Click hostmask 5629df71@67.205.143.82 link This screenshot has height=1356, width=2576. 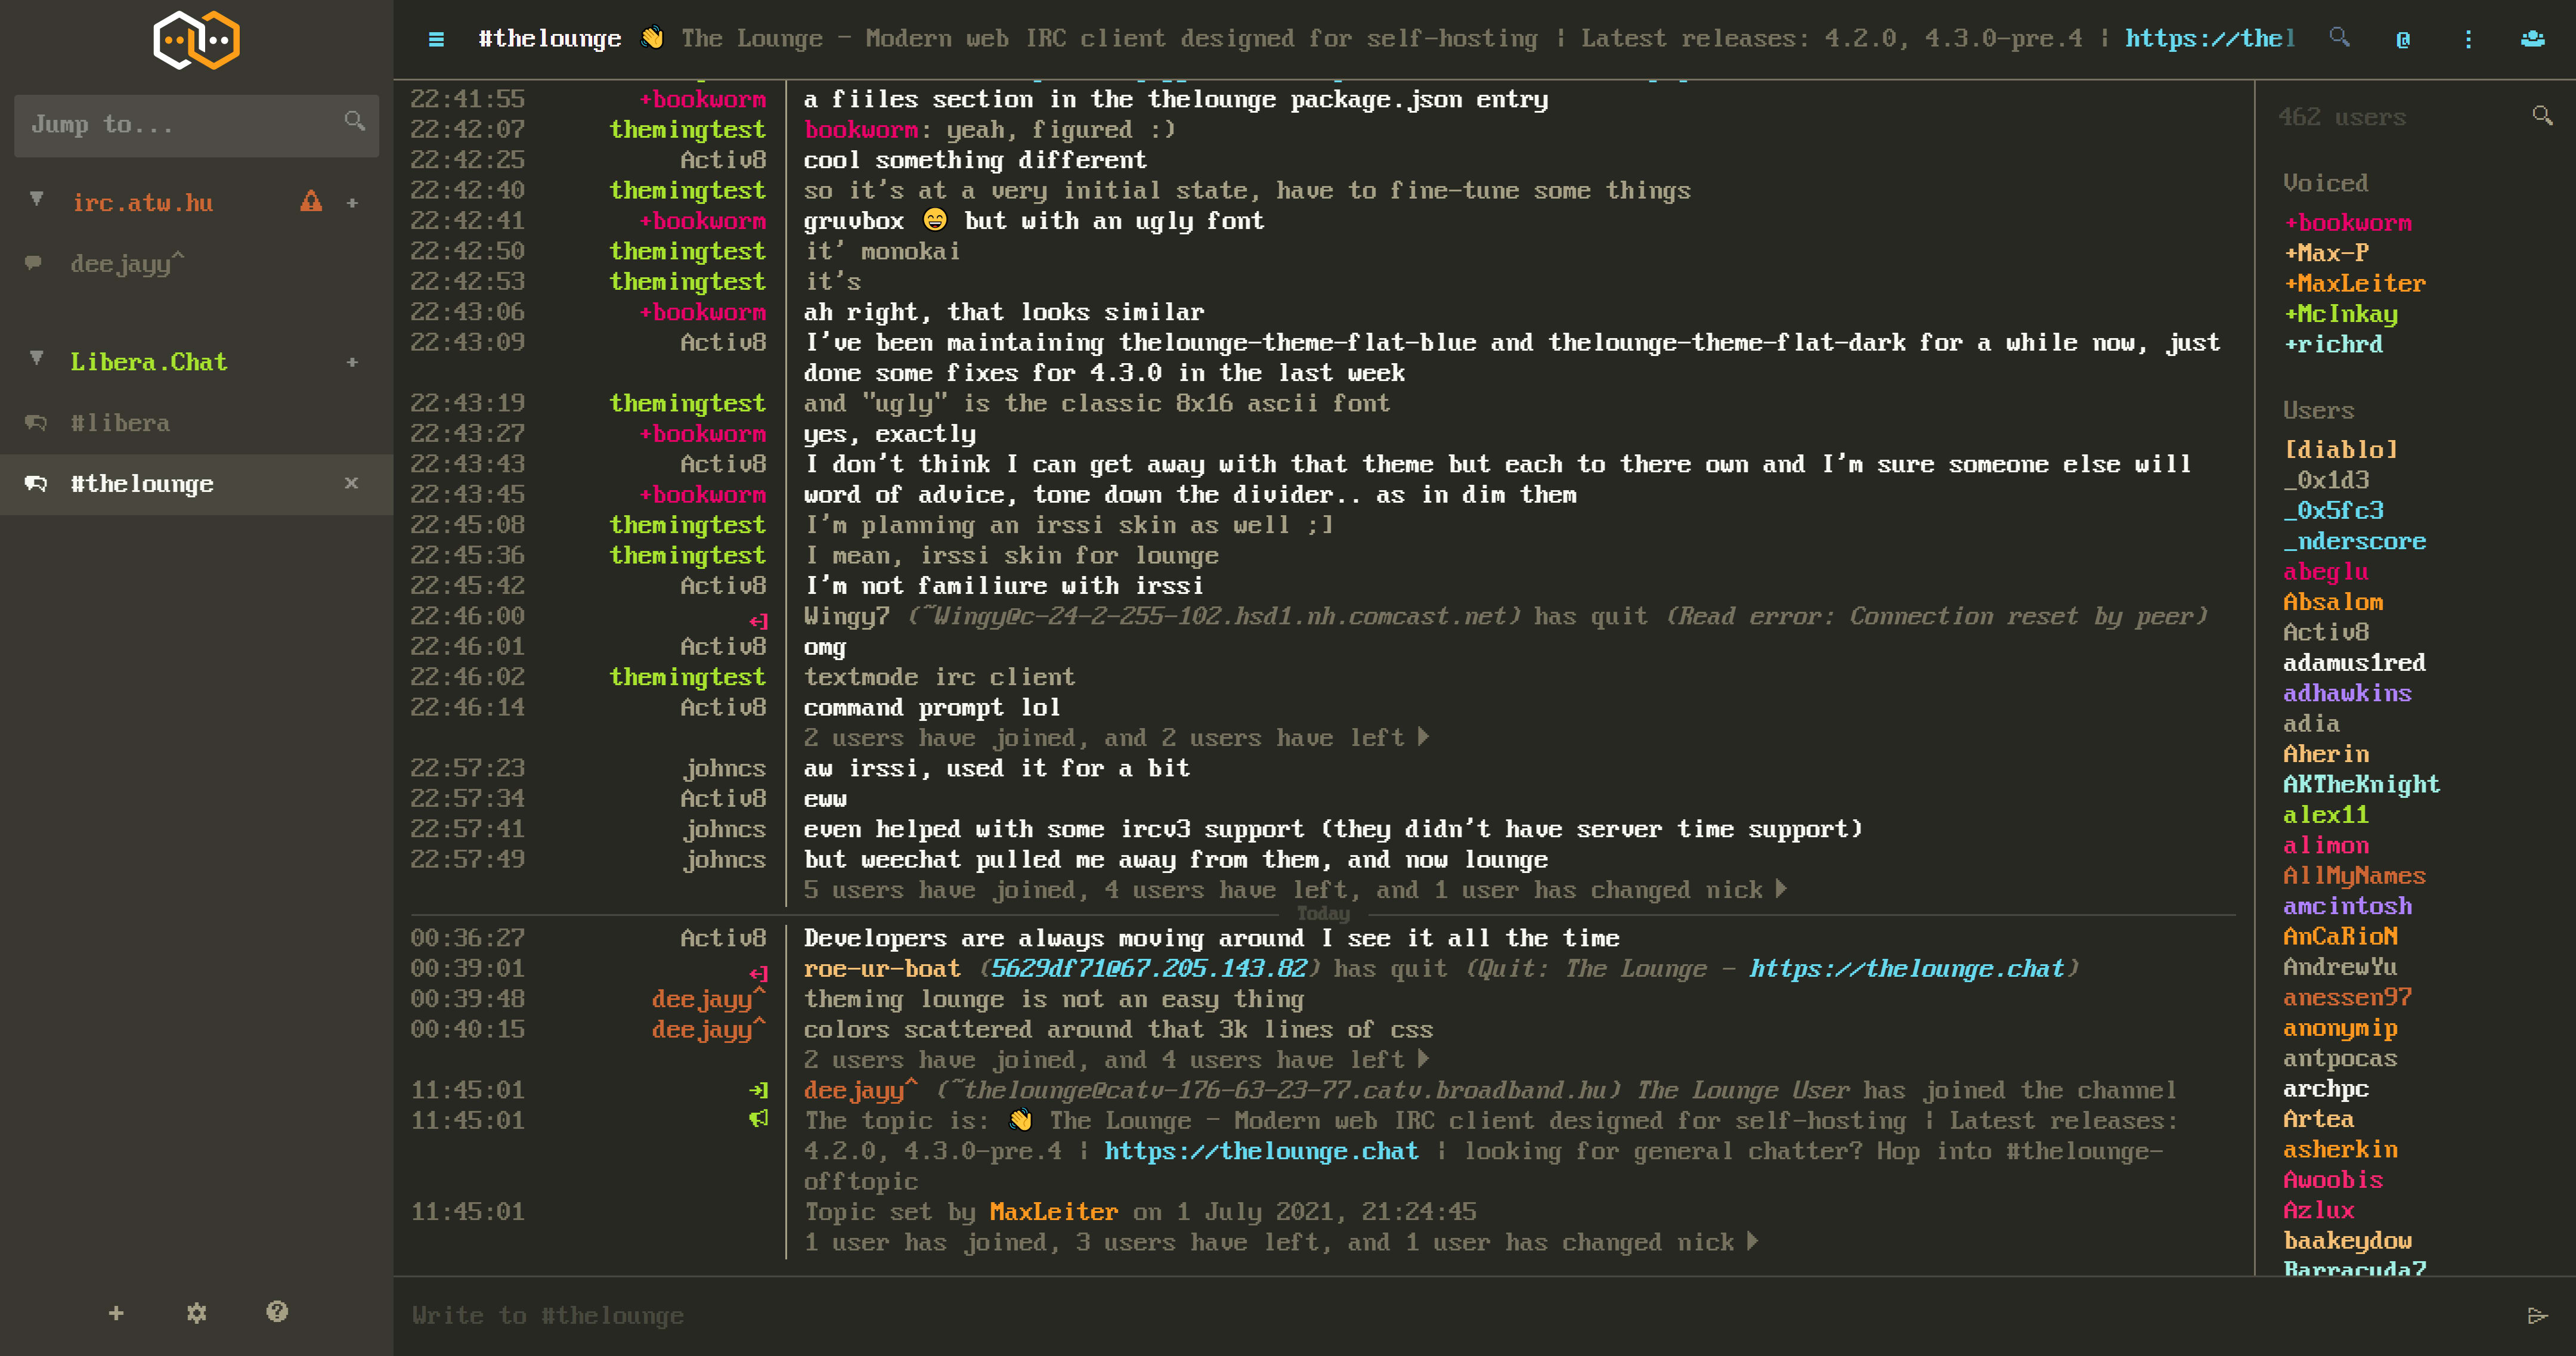pyautogui.click(x=1149, y=969)
